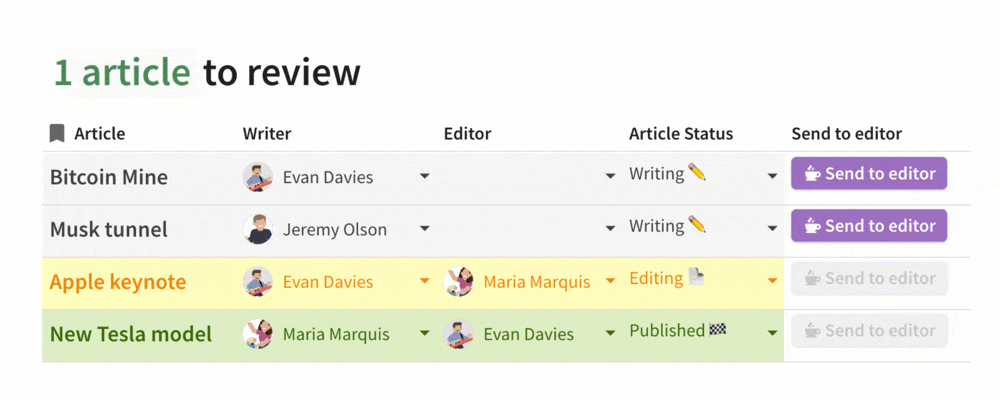1000x400 pixels.
Task: Click disabled Send to editor in Apple keynote row
Action: click(x=869, y=278)
